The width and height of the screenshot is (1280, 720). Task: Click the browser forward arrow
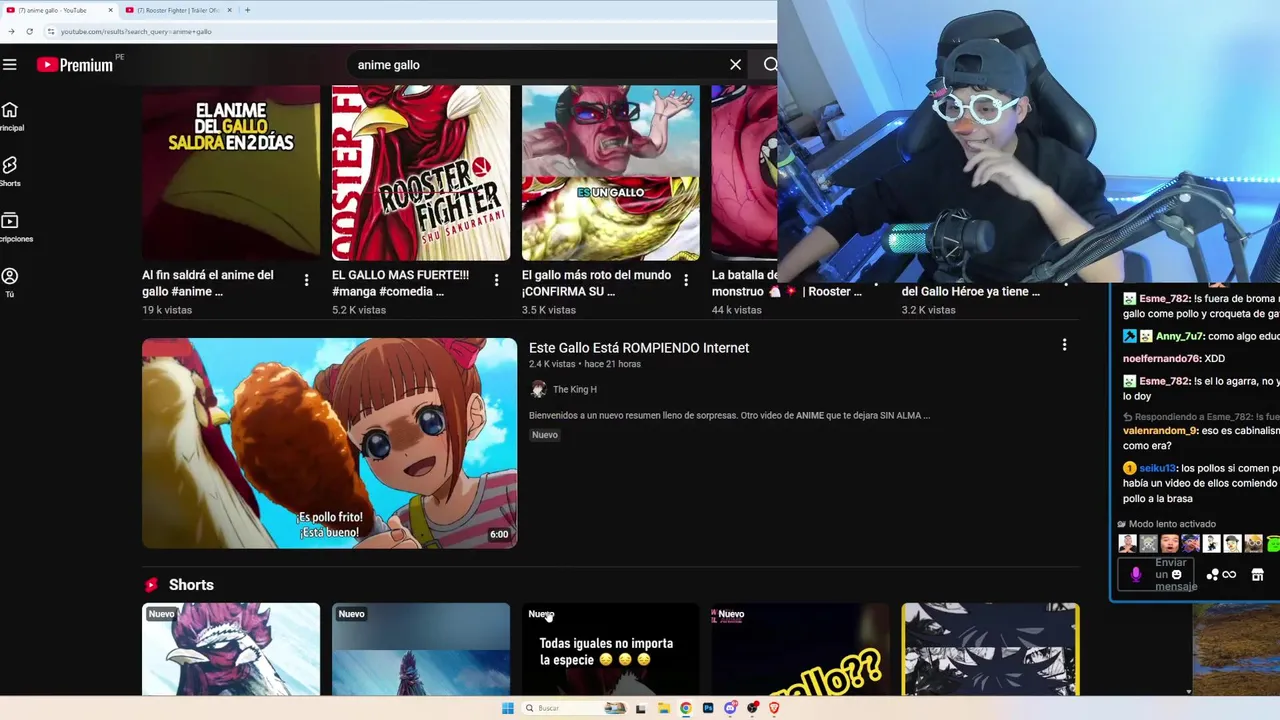pyautogui.click(x=11, y=31)
